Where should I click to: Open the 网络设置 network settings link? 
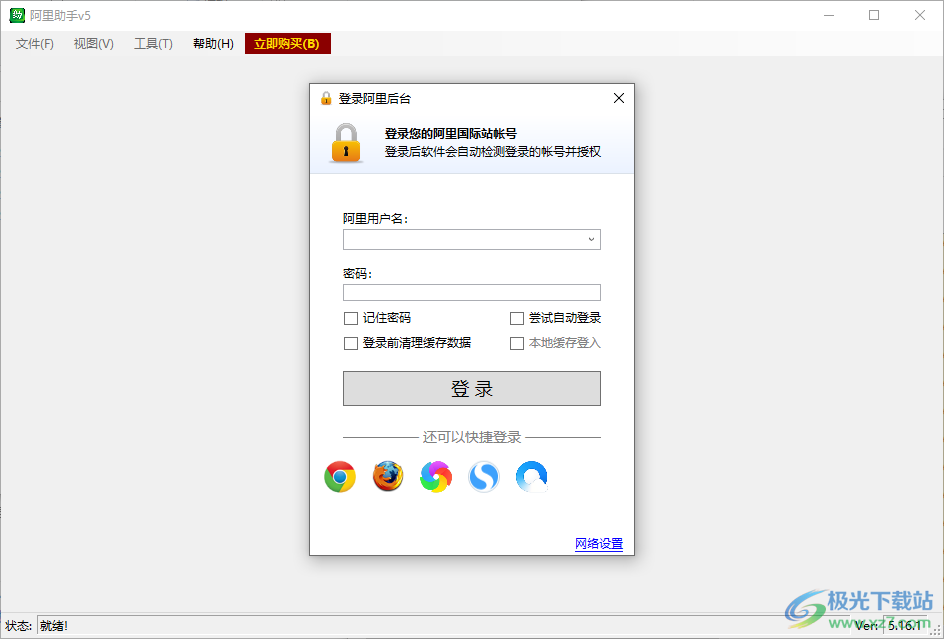click(598, 544)
